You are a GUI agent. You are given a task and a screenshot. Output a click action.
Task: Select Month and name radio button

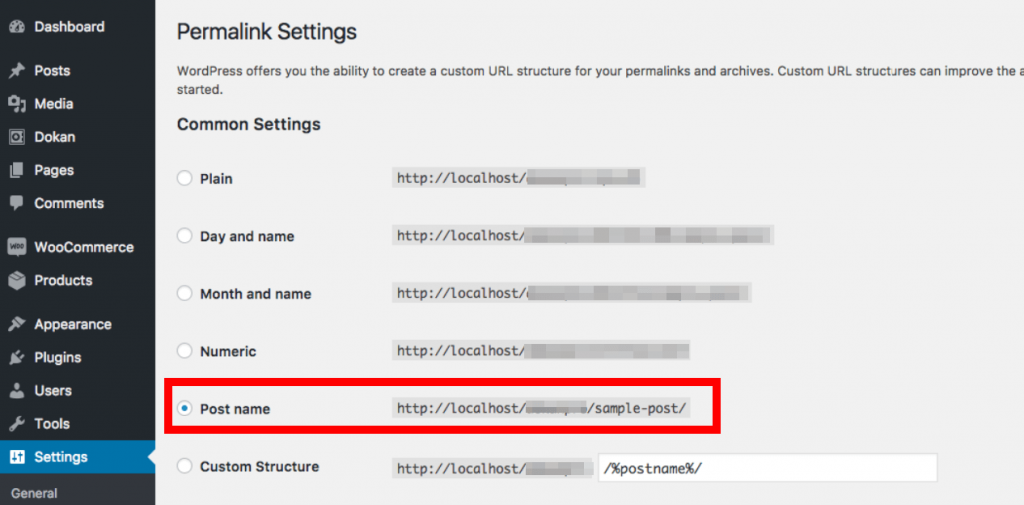tap(184, 294)
